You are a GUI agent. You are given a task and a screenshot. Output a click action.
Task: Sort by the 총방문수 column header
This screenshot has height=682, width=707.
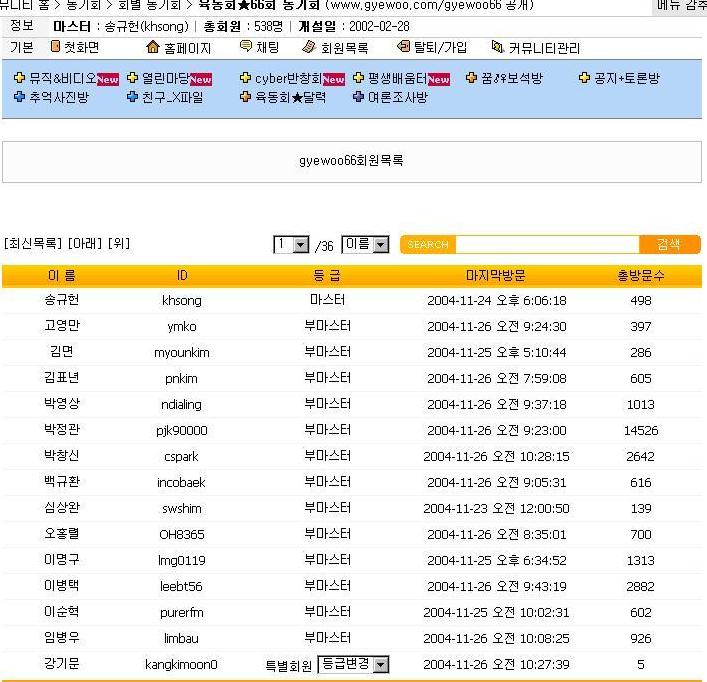(x=640, y=275)
